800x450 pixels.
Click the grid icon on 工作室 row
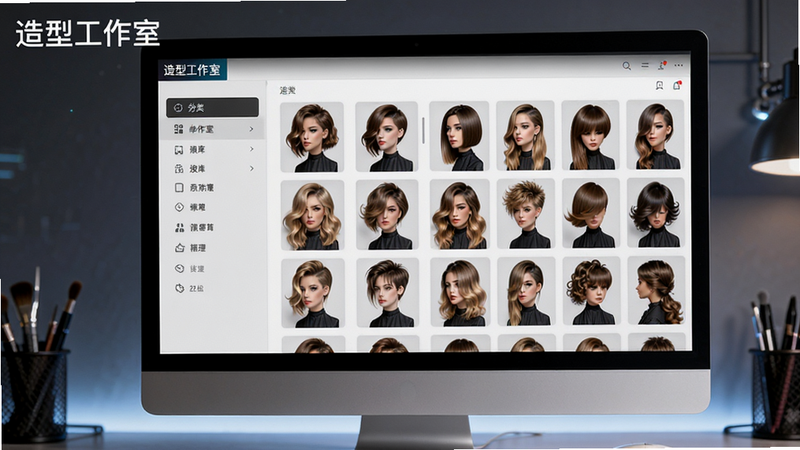point(179,129)
